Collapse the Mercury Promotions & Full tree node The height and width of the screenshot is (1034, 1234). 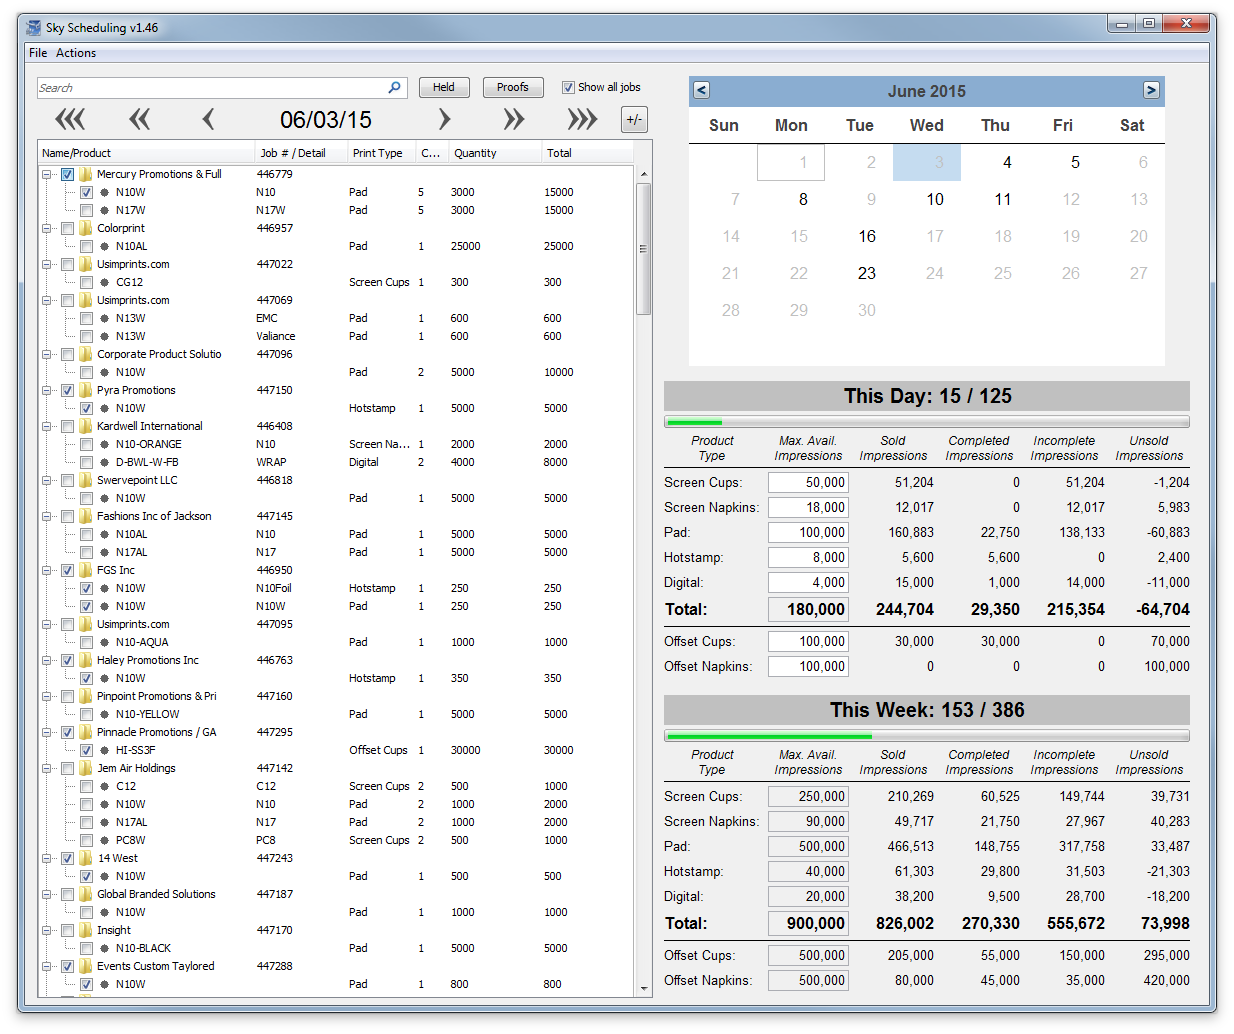[47, 174]
